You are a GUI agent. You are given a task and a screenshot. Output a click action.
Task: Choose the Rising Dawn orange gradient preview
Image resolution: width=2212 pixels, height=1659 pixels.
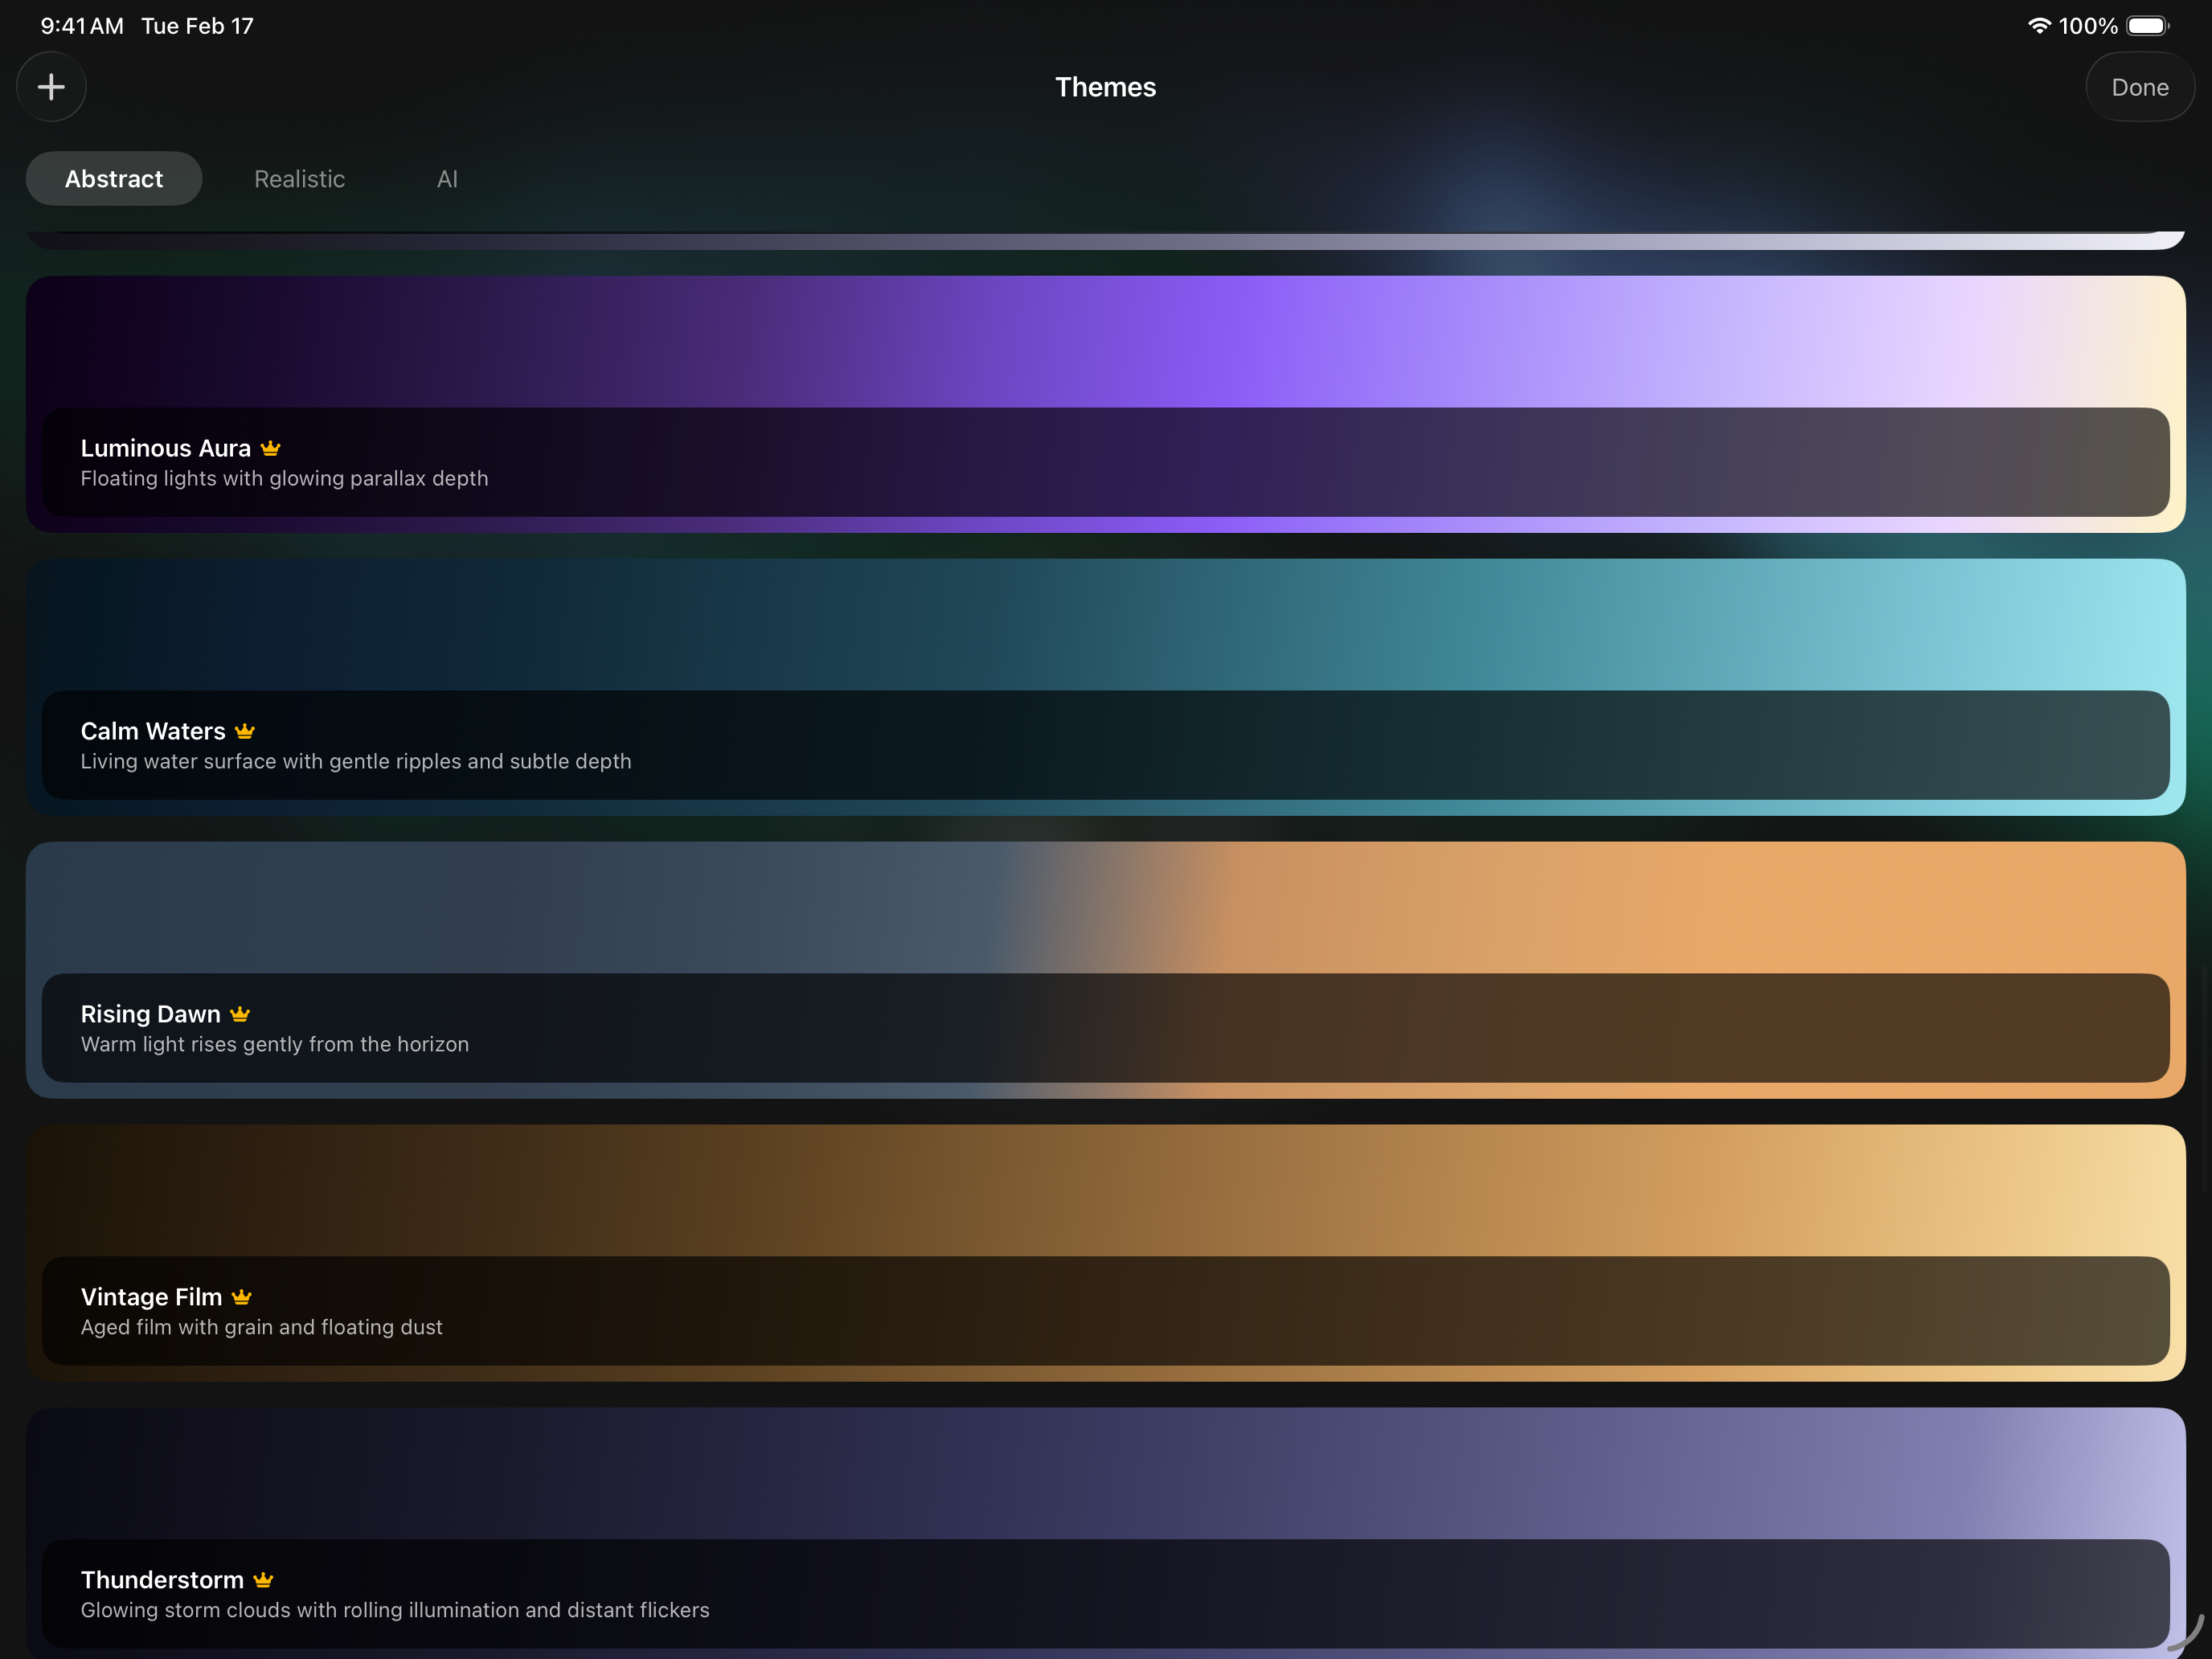1105,908
